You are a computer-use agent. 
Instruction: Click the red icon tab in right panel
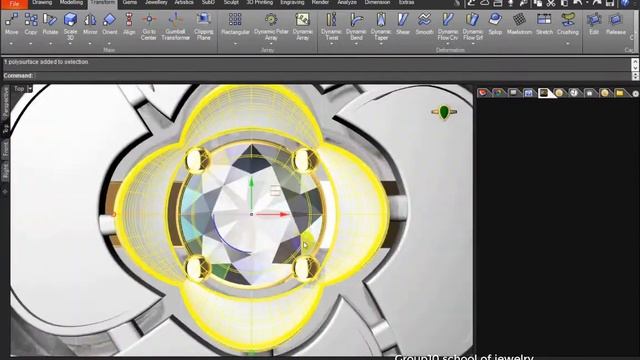[483, 93]
